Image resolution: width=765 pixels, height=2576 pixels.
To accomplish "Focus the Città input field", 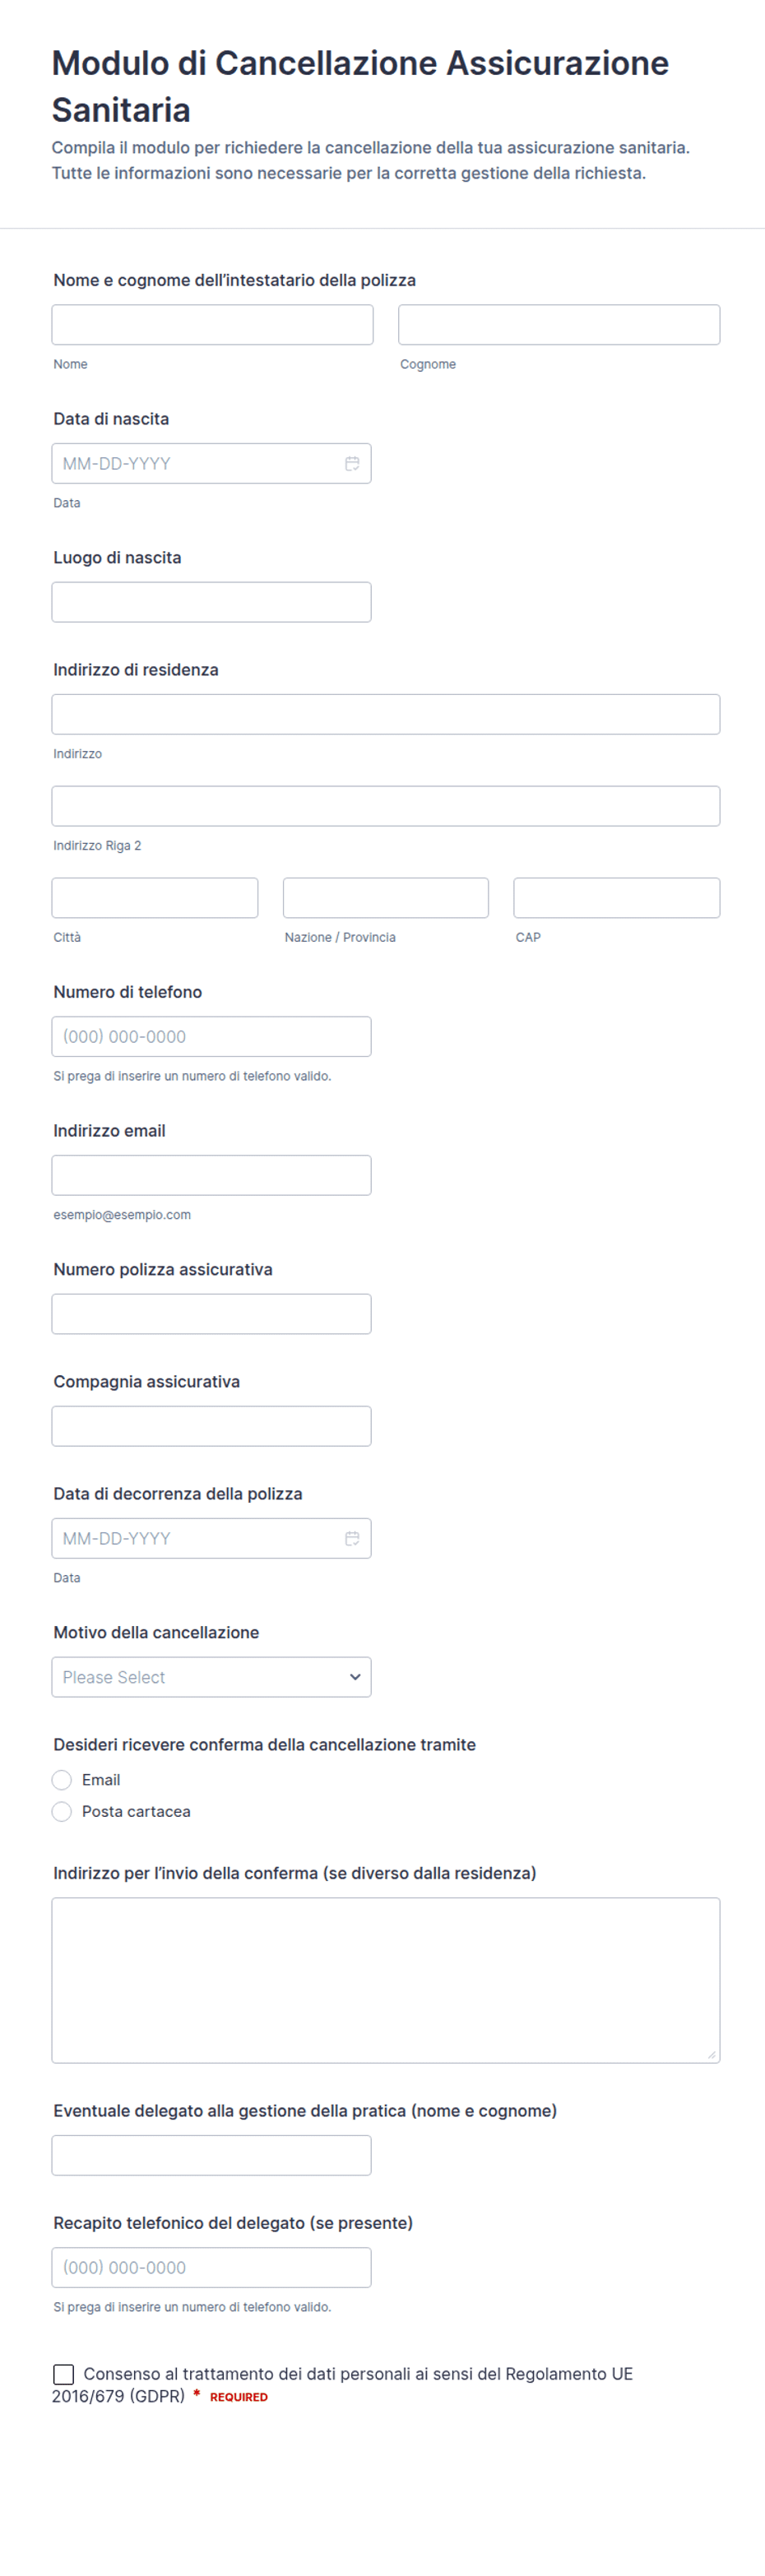I will [x=155, y=898].
